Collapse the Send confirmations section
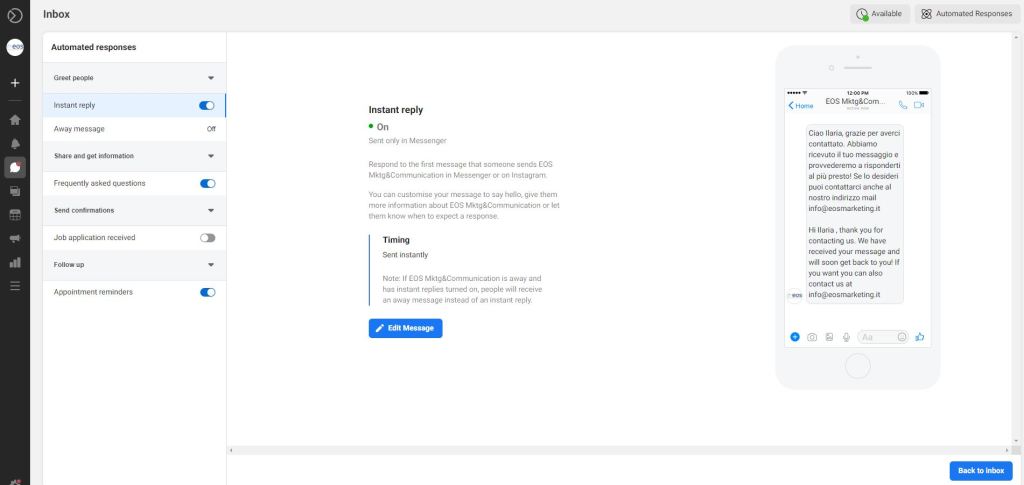Image resolution: width=1024 pixels, height=485 pixels. (211, 211)
